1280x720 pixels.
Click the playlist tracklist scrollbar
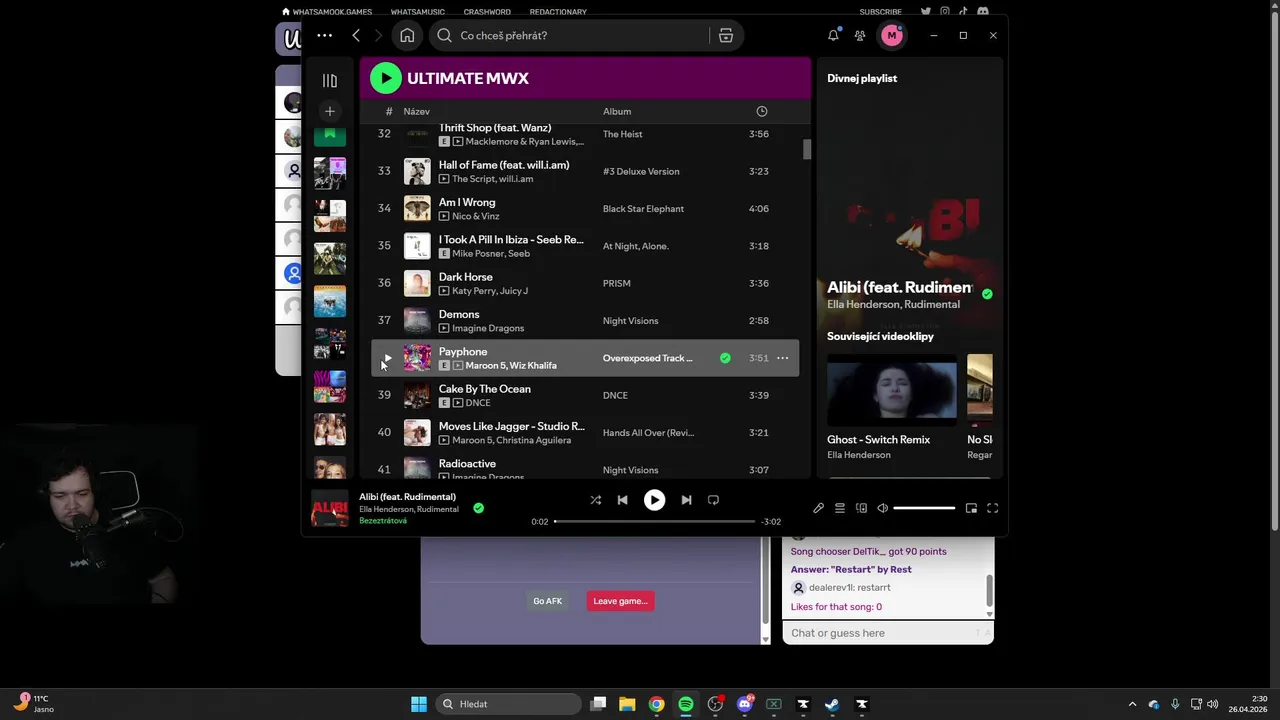pos(807,150)
